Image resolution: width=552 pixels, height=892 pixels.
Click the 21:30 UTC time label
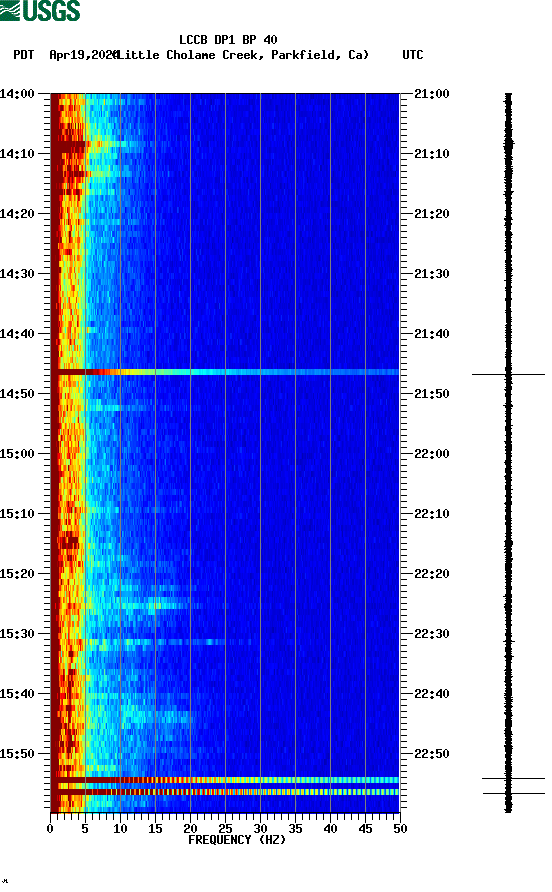[x=432, y=274]
